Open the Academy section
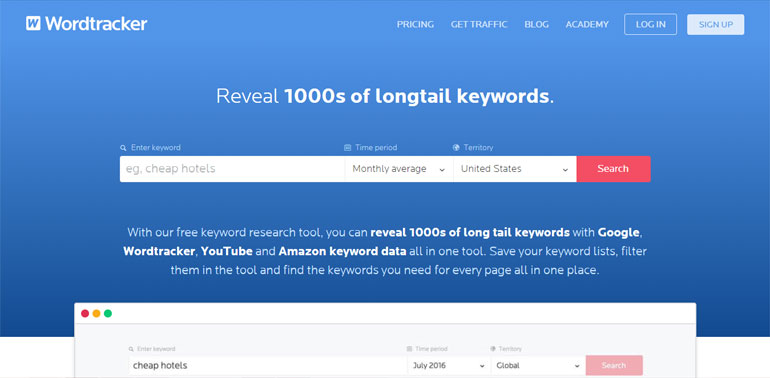Image resolution: width=770 pixels, height=378 pixels. click(587, 25)
